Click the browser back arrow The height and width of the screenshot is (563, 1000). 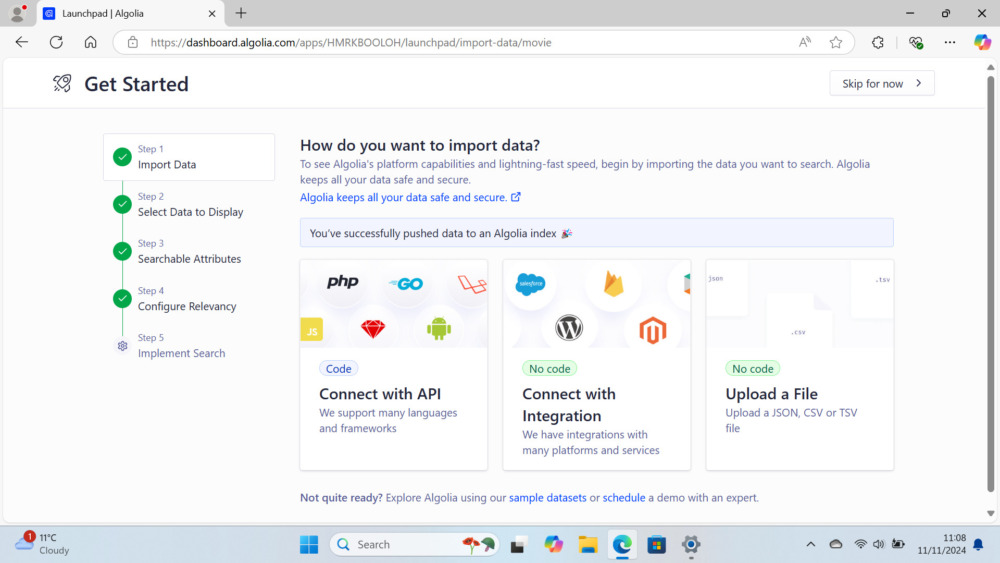click(22, 42)
